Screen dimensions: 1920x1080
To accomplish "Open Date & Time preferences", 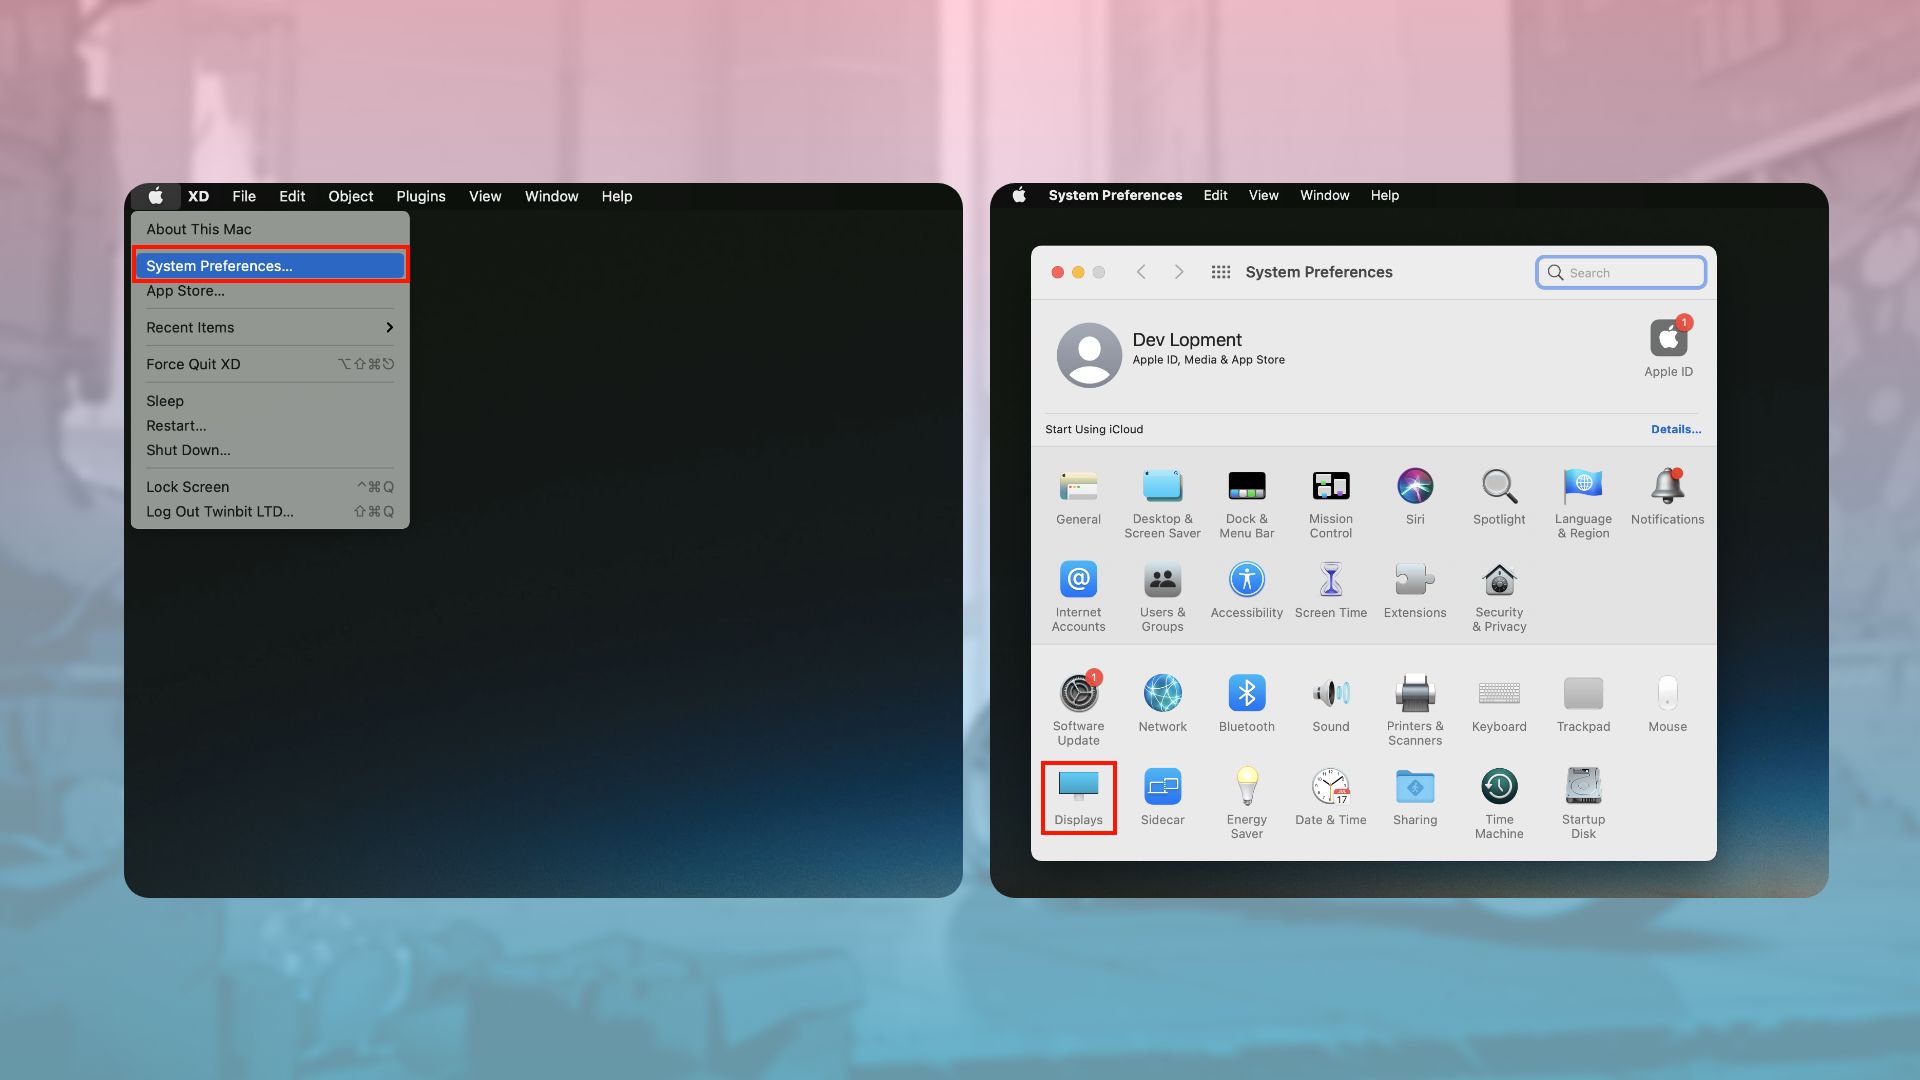I will pos(1330,797).
